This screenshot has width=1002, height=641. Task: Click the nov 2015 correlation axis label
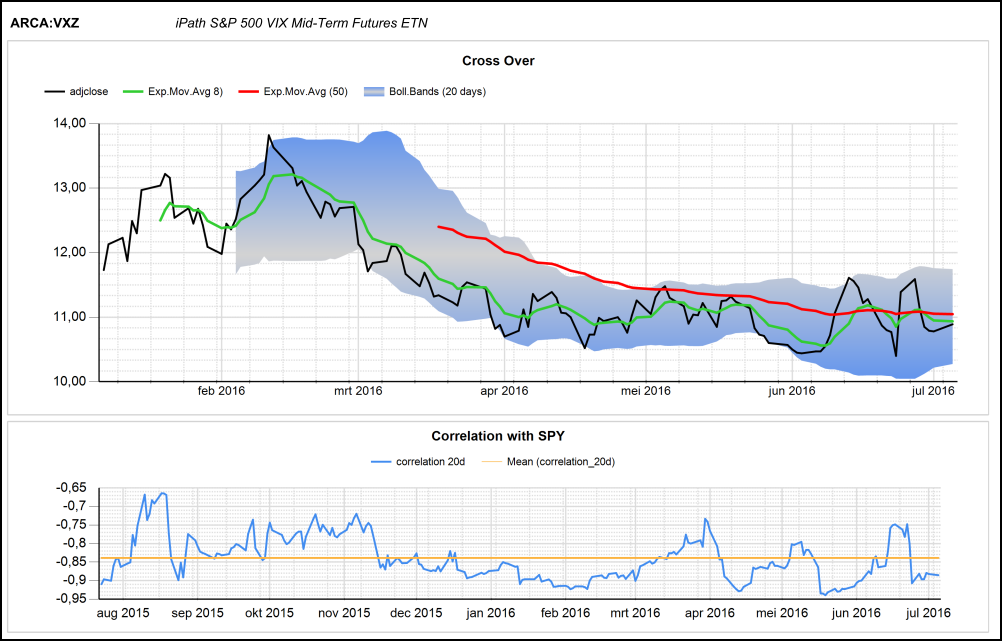(x=344, y=613)
